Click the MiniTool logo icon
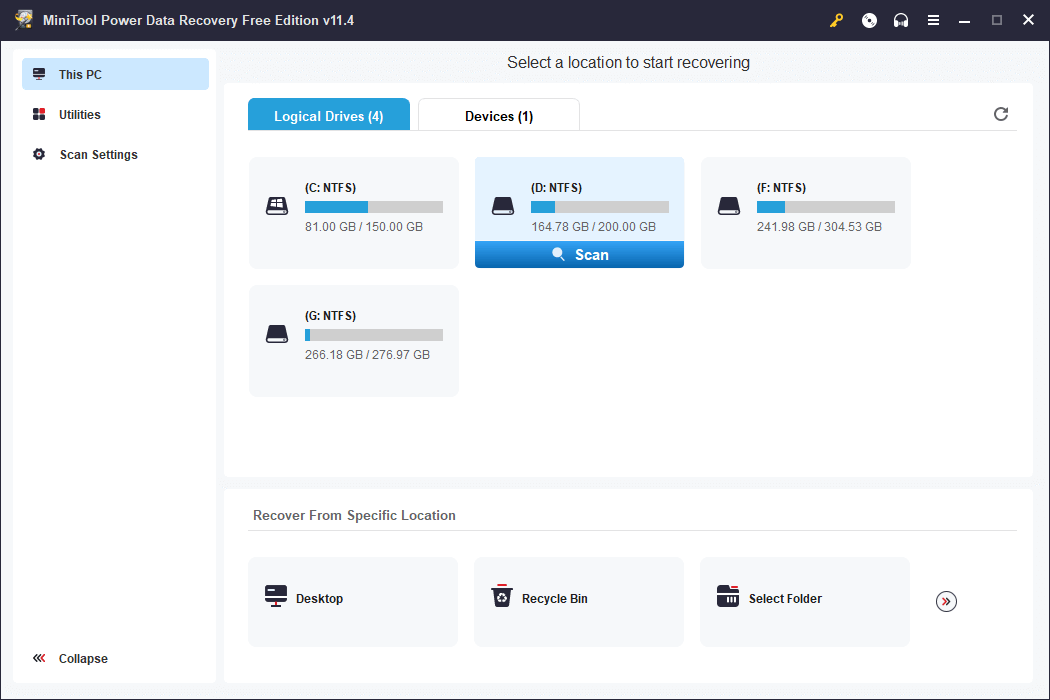 tap(24, 19)
